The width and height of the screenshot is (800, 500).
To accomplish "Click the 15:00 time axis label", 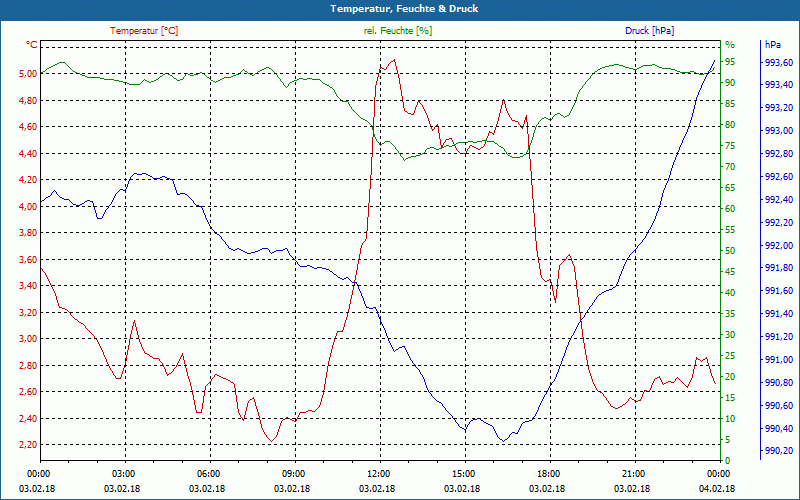I will point(465,473).
